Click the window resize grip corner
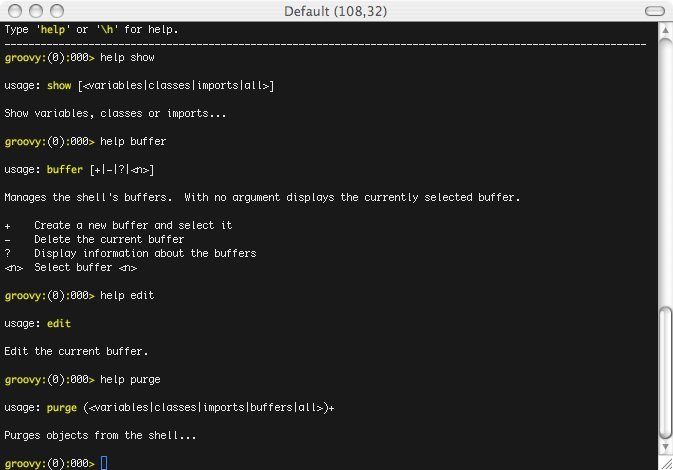673x470 pixels. tap(665, 462)
